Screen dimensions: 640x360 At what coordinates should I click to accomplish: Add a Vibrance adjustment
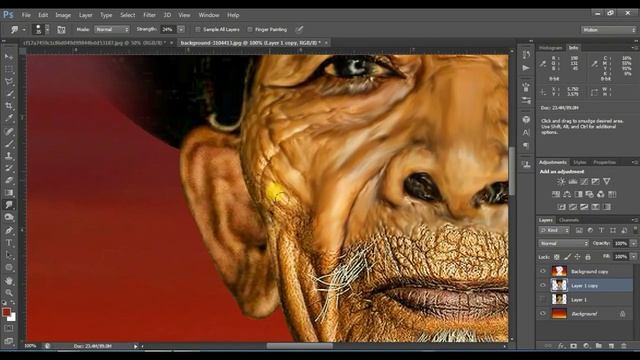(x=607, y=182)
